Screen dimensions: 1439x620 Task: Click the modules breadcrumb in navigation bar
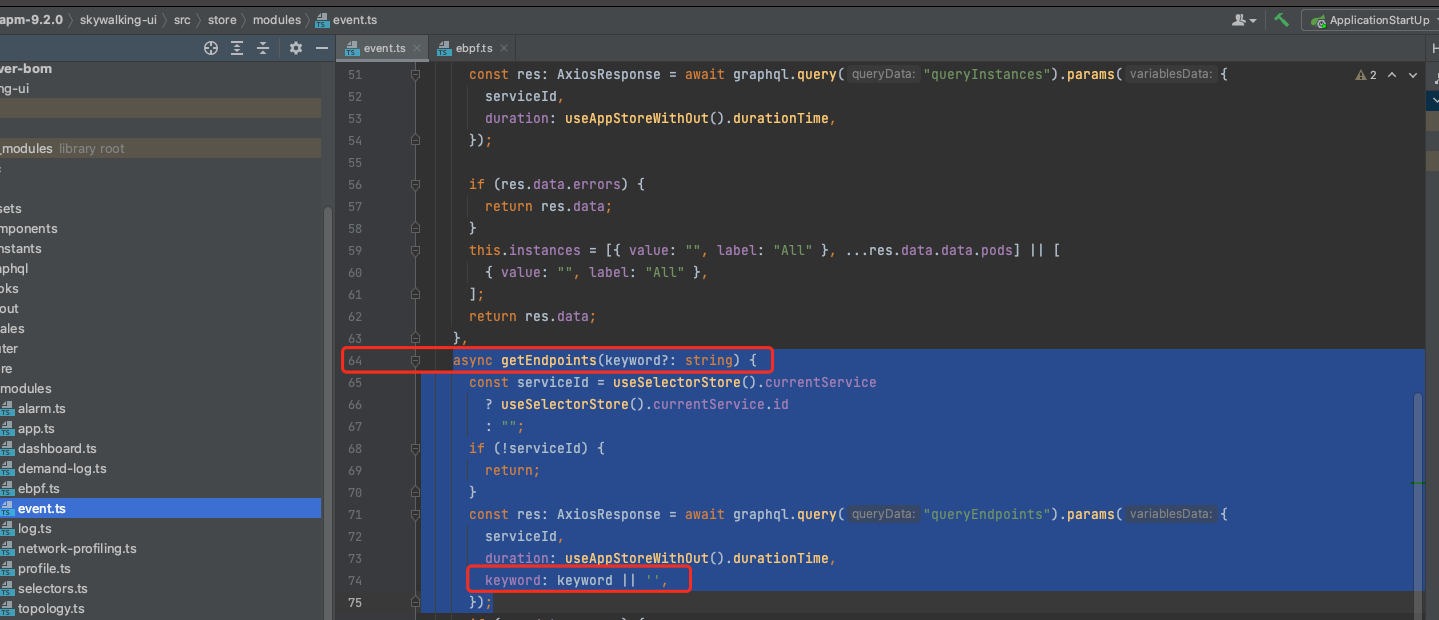tap(276, 20)
